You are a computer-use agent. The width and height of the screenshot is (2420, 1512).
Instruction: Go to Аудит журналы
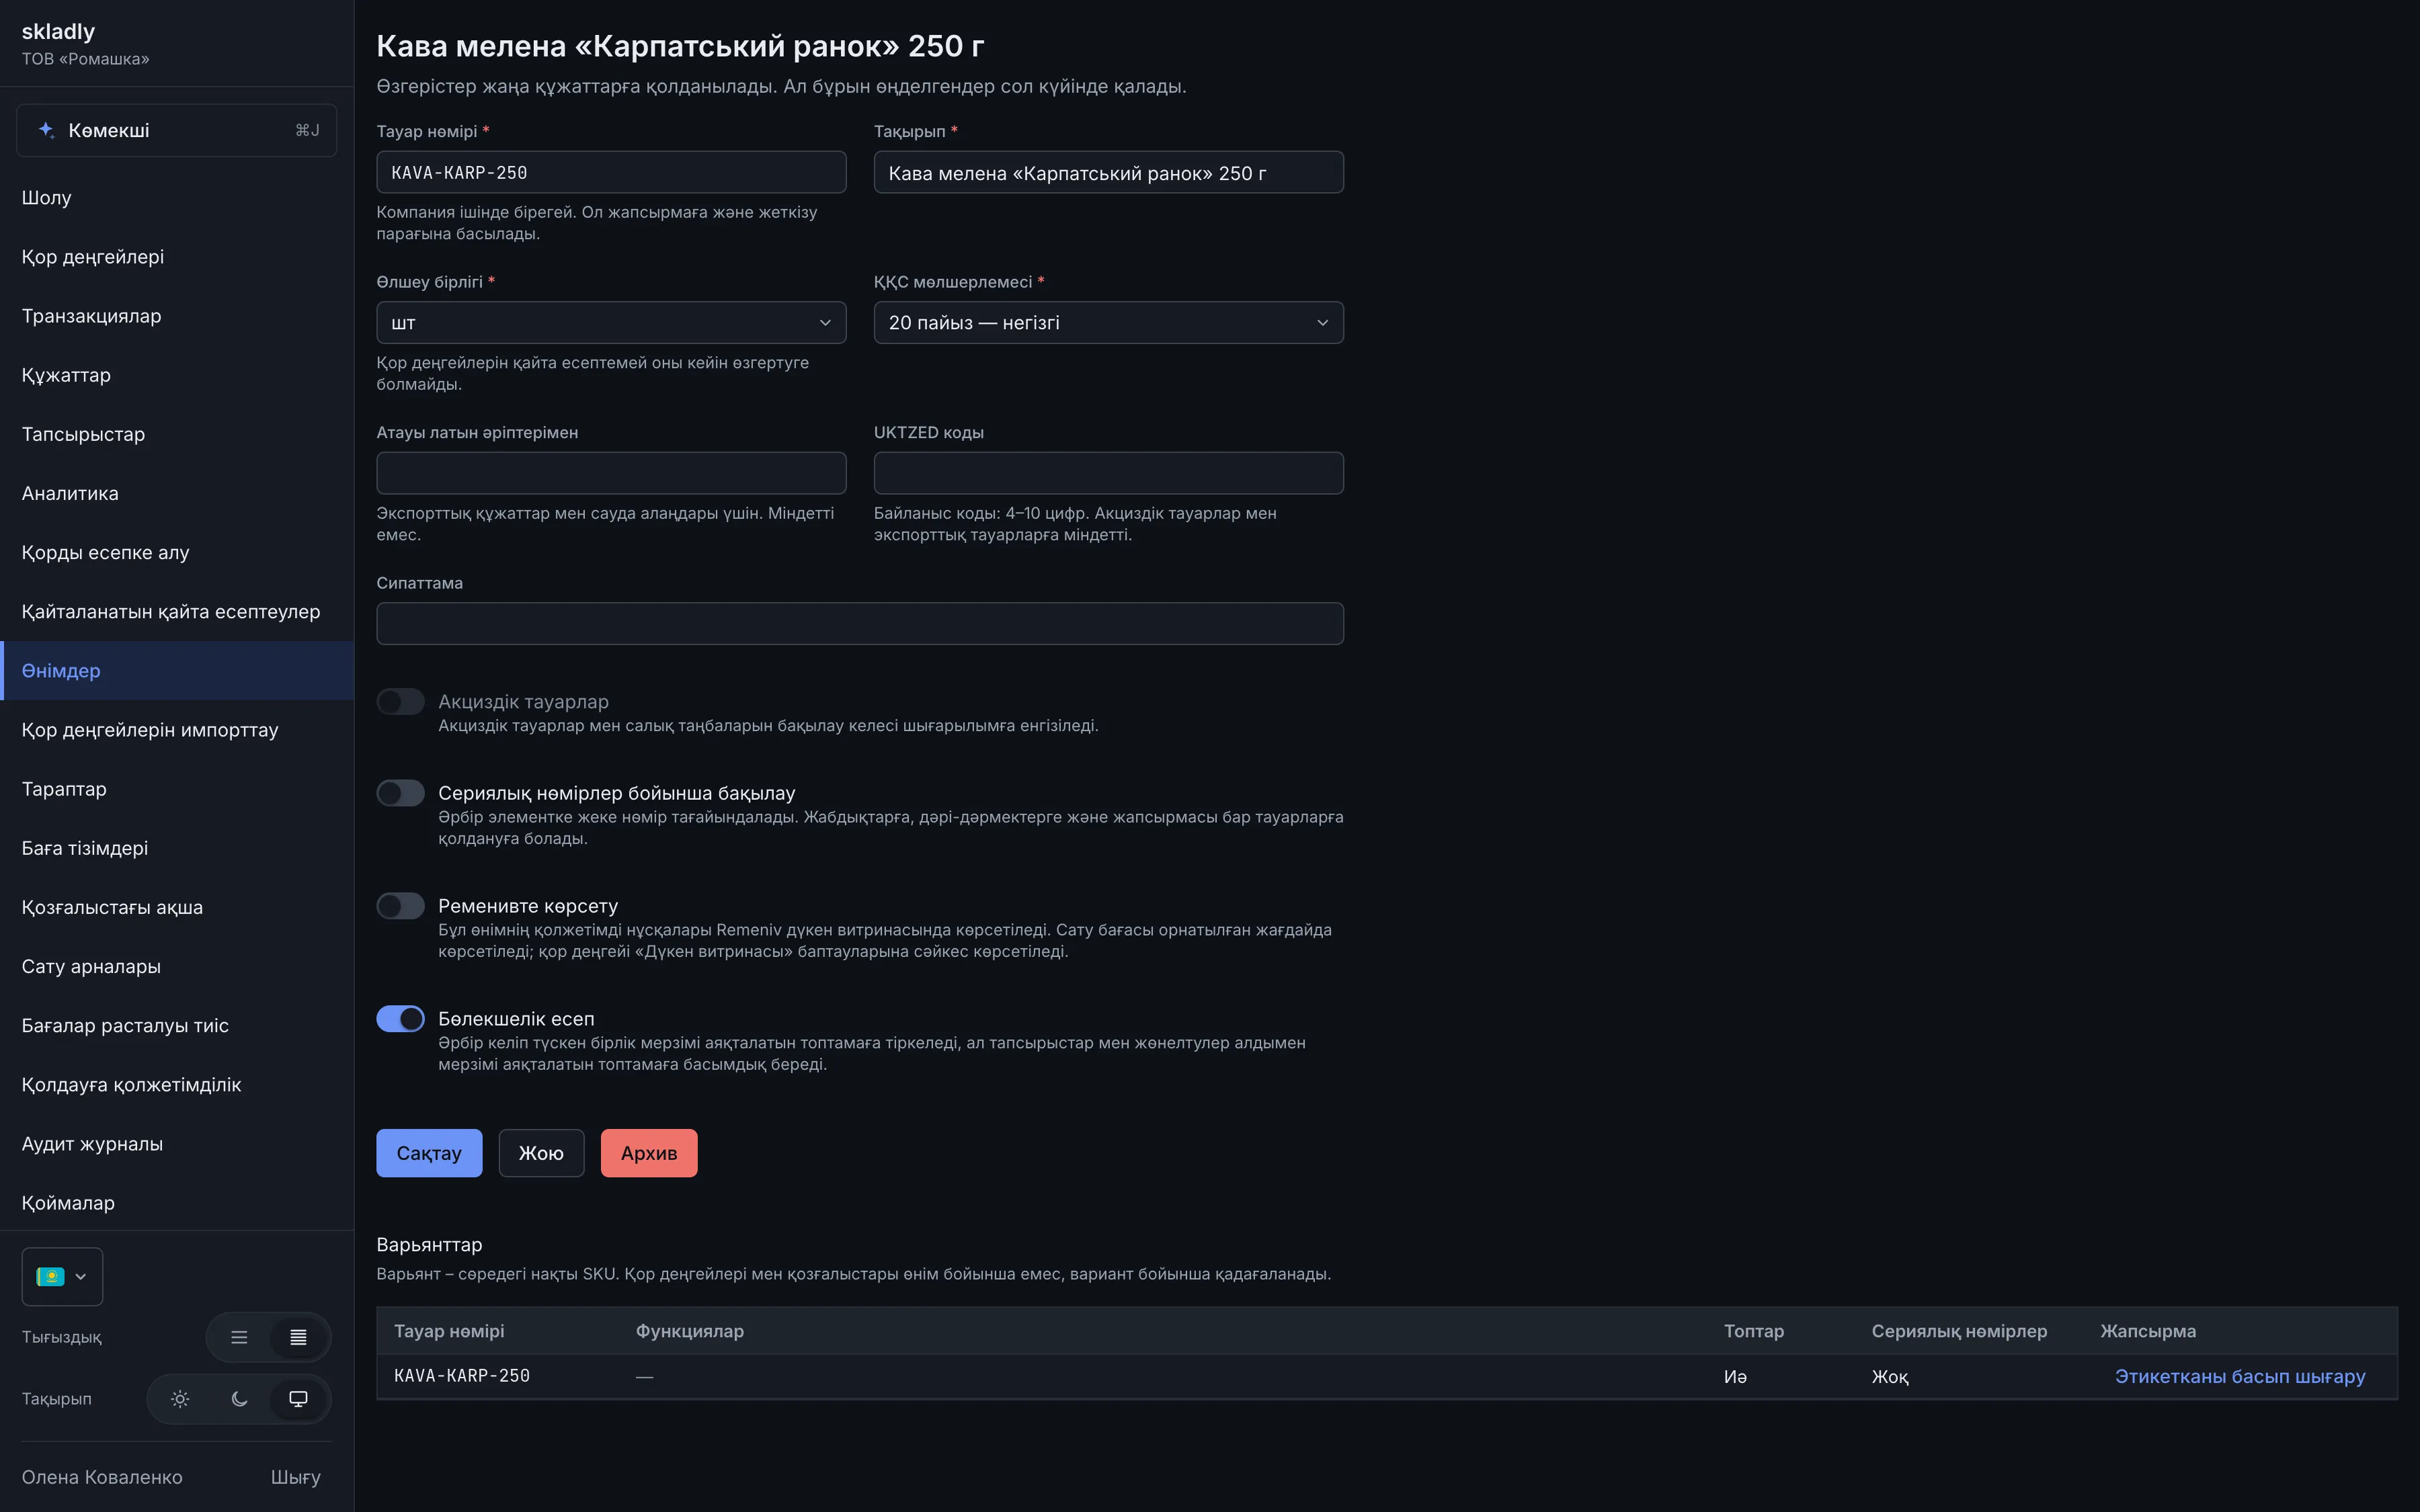(177, 1144)
